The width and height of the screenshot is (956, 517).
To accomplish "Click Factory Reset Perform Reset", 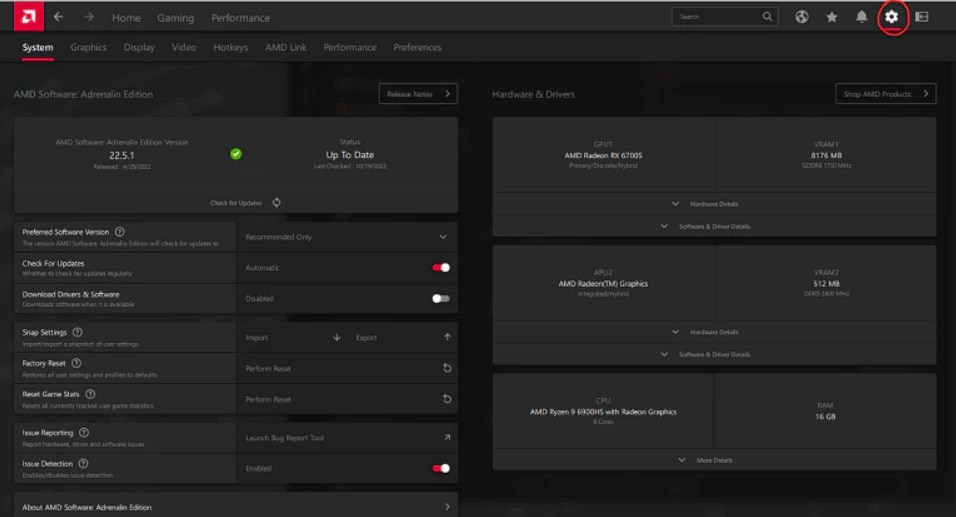I will pyautogui.click(x=268, y=368).
